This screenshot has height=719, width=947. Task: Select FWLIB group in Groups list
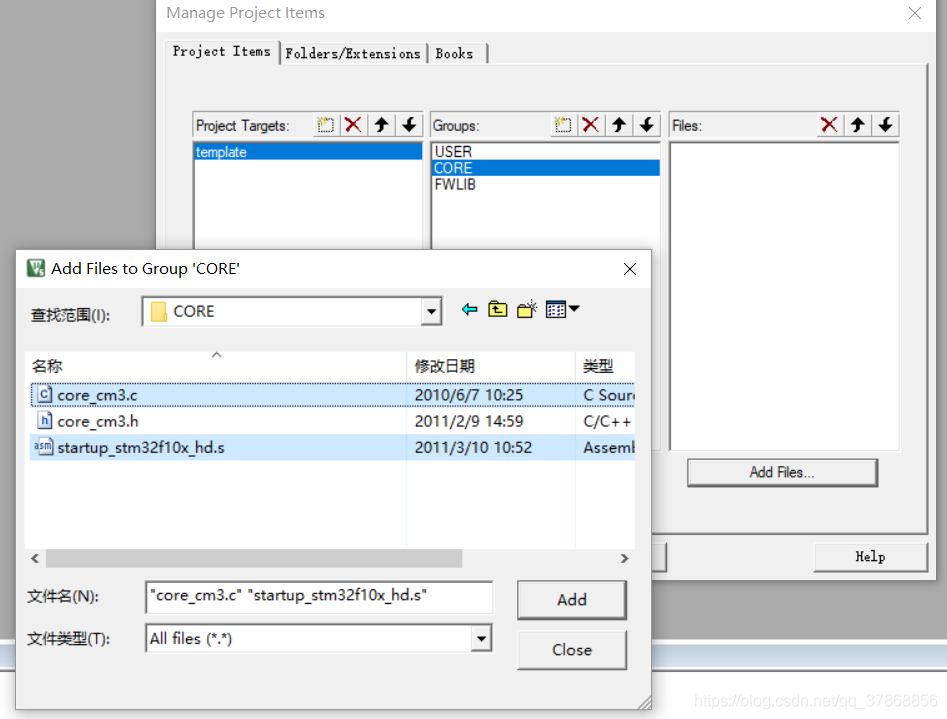tap(545, 184)
